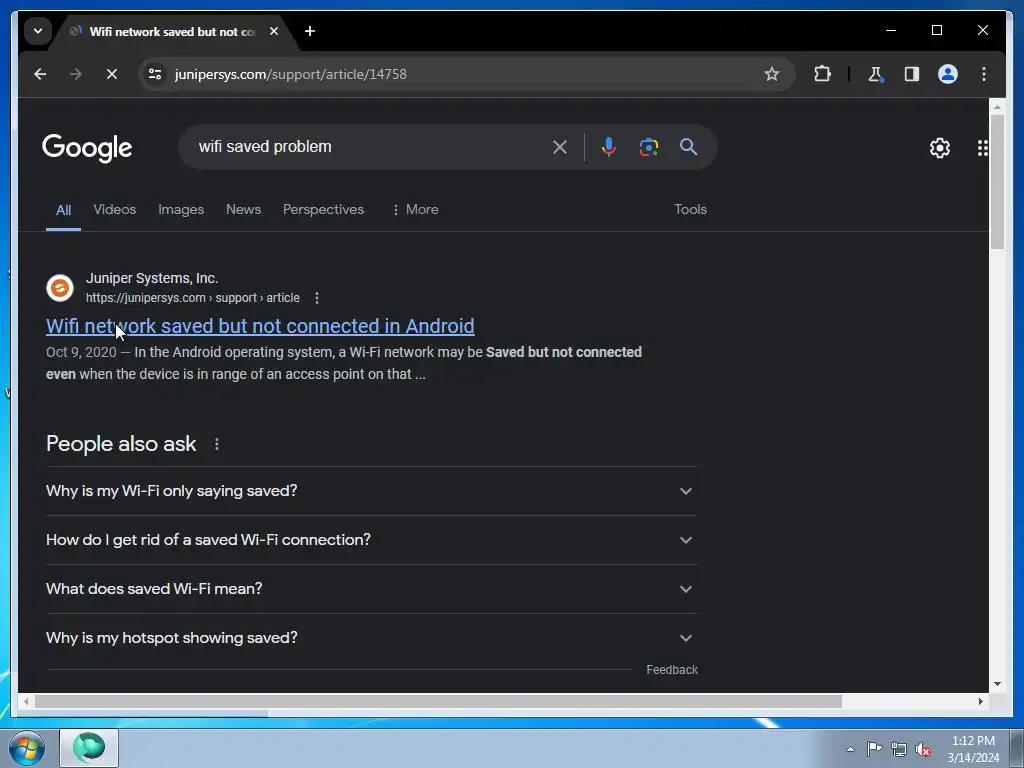Open Wifi network saved but not connected link
The width and height of the screenshot is (1024, 768).
pos(260,326)
